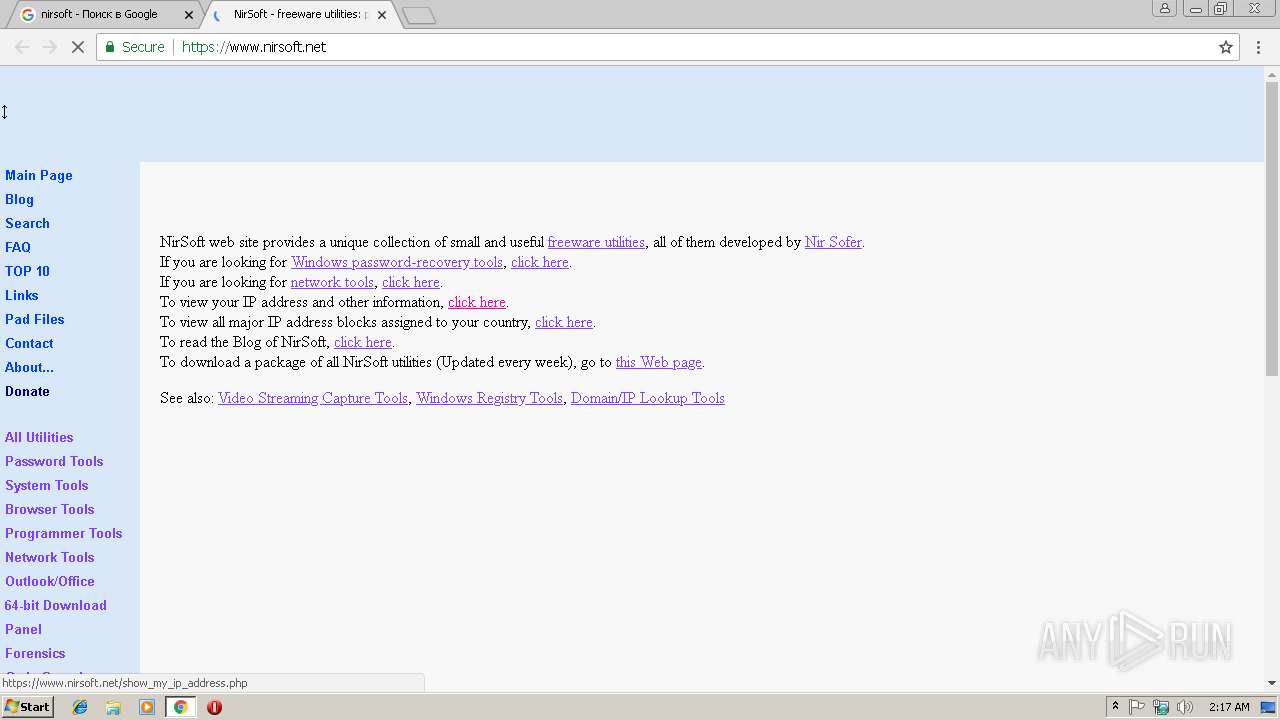1280x720 pixels.
Task: Click here to read NirSoft Blog
Action: (x=363, y=342)
